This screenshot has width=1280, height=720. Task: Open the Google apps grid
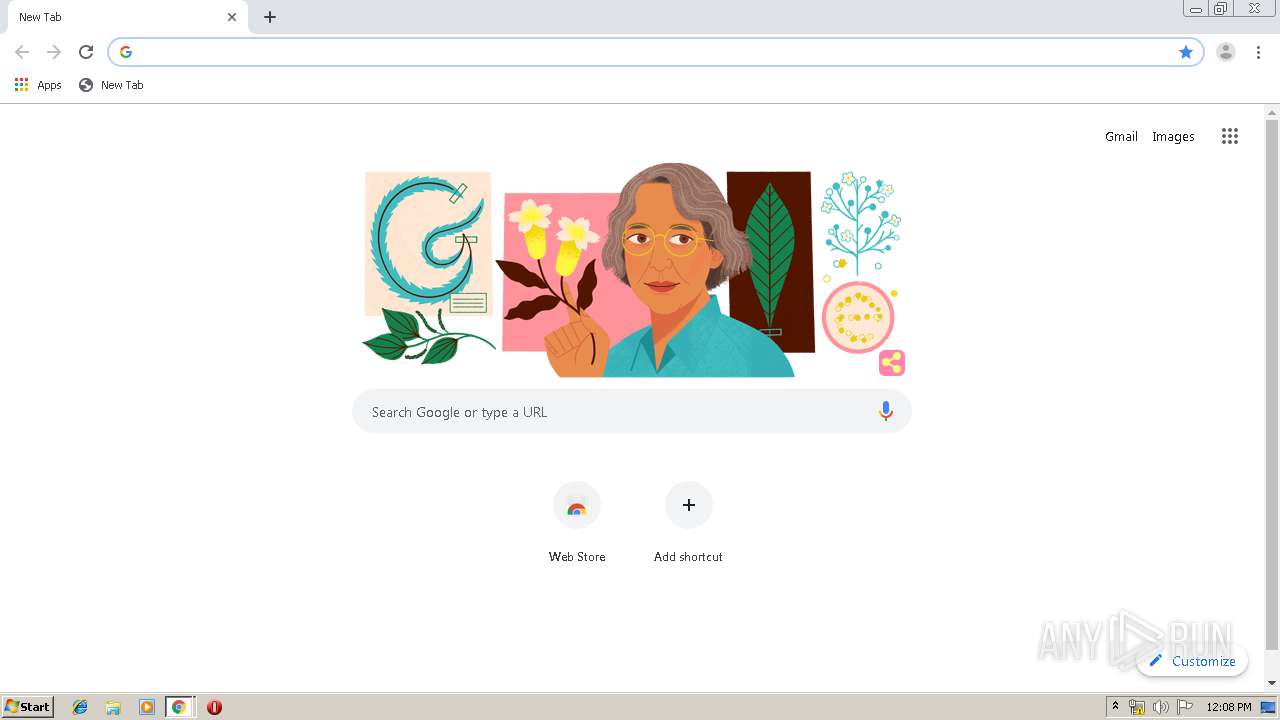click(x=1230, y=136)
